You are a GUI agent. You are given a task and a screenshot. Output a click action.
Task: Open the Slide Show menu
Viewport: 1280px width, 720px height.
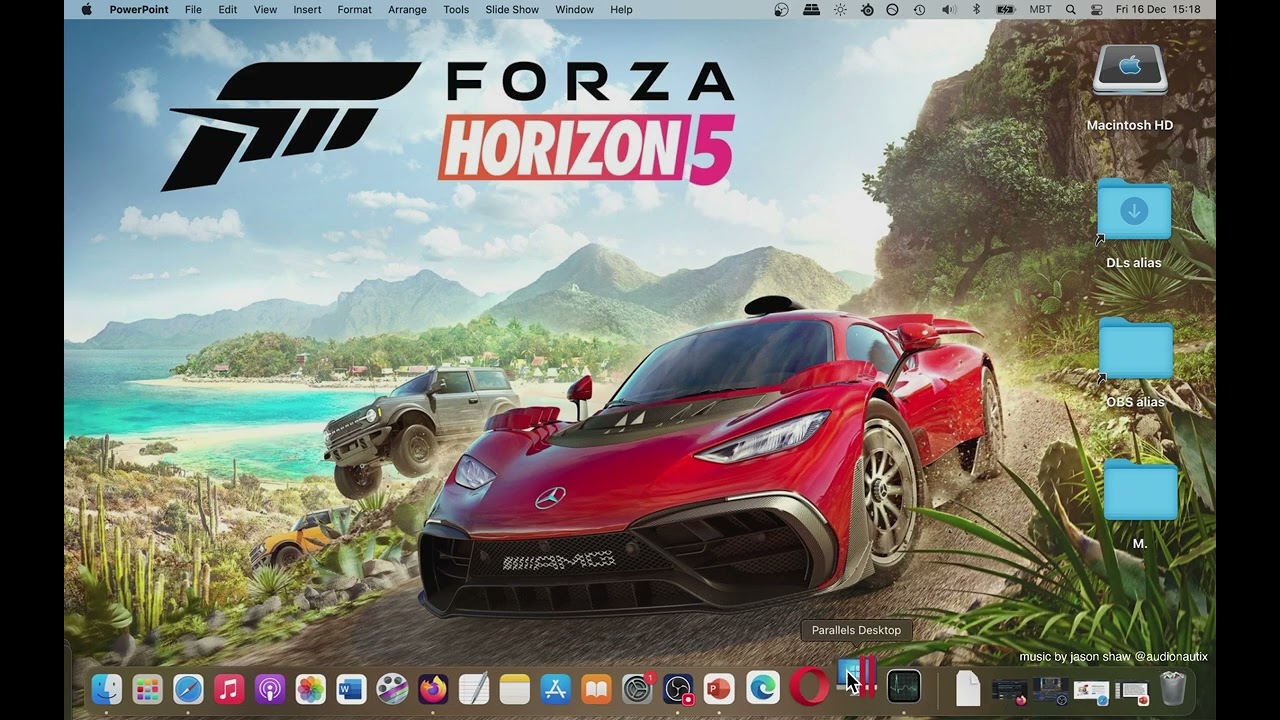[512, 9]
